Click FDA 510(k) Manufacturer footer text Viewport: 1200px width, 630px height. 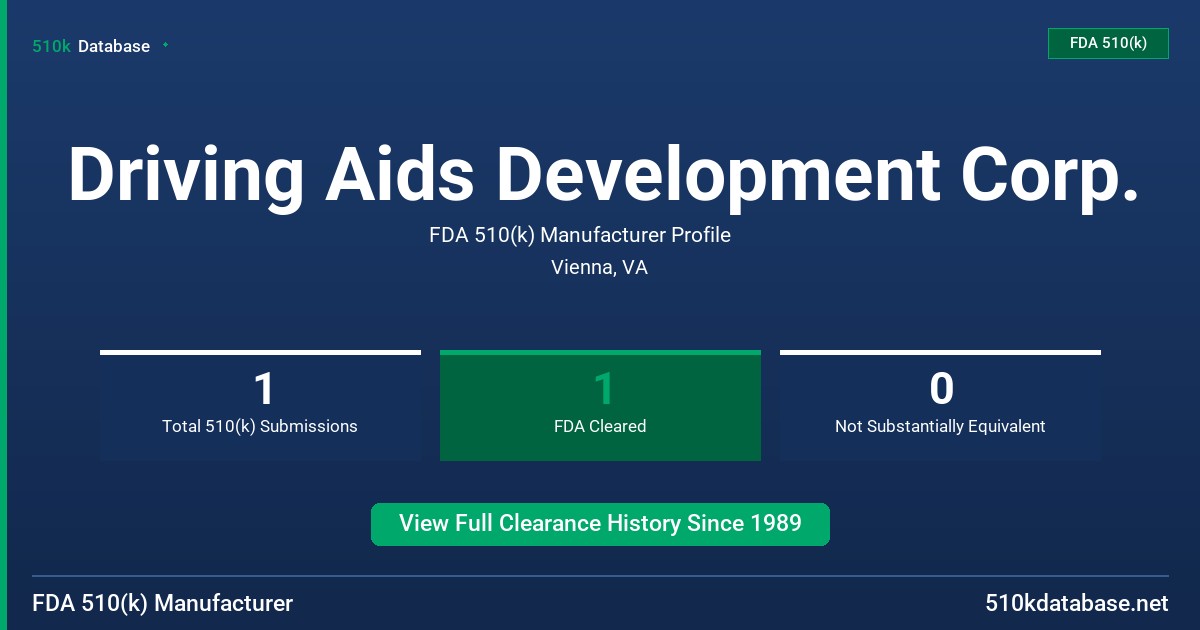tap(163, 603)
